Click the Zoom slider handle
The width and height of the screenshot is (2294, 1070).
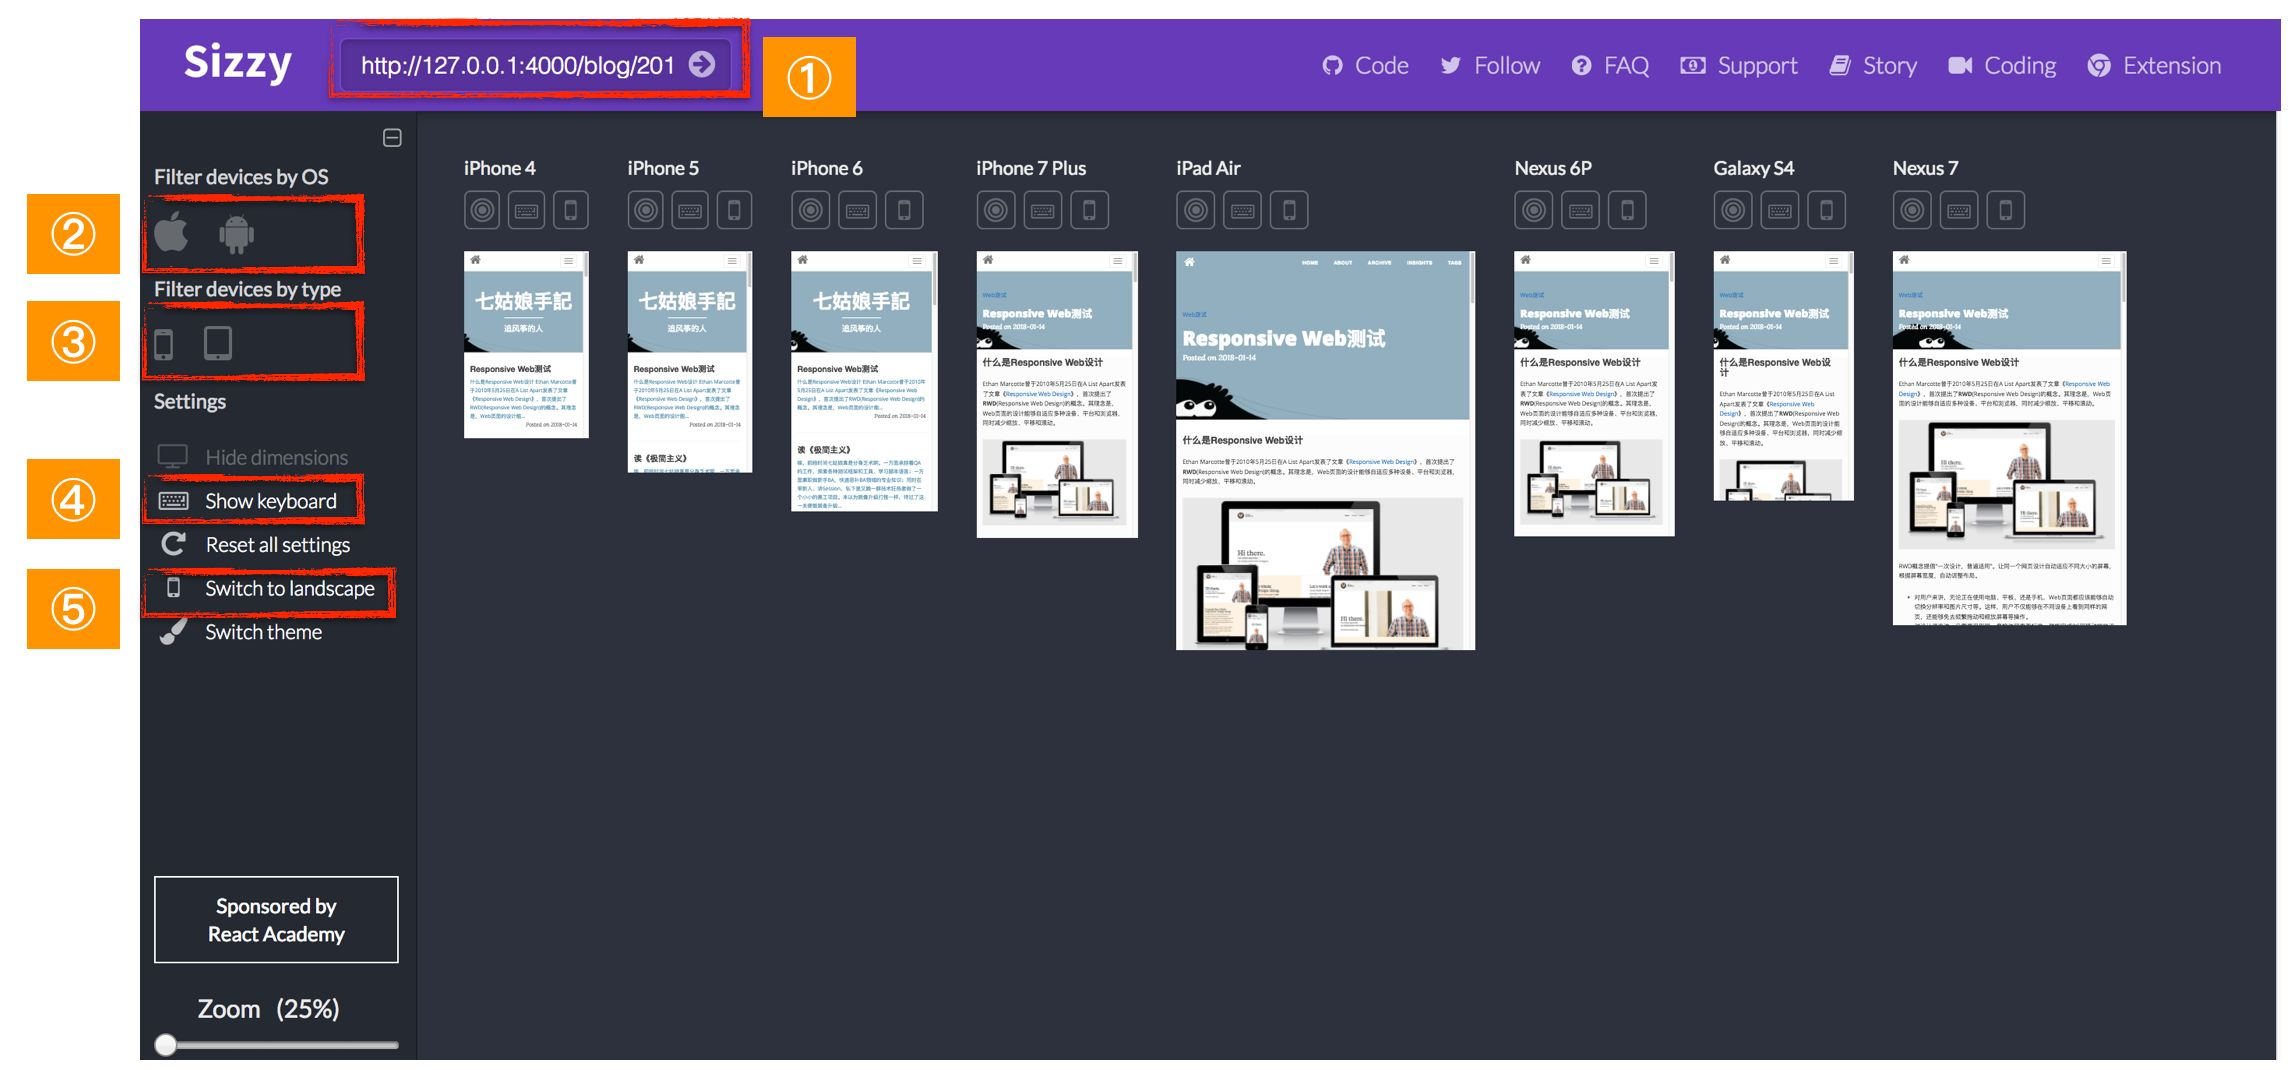[166, 1045]
